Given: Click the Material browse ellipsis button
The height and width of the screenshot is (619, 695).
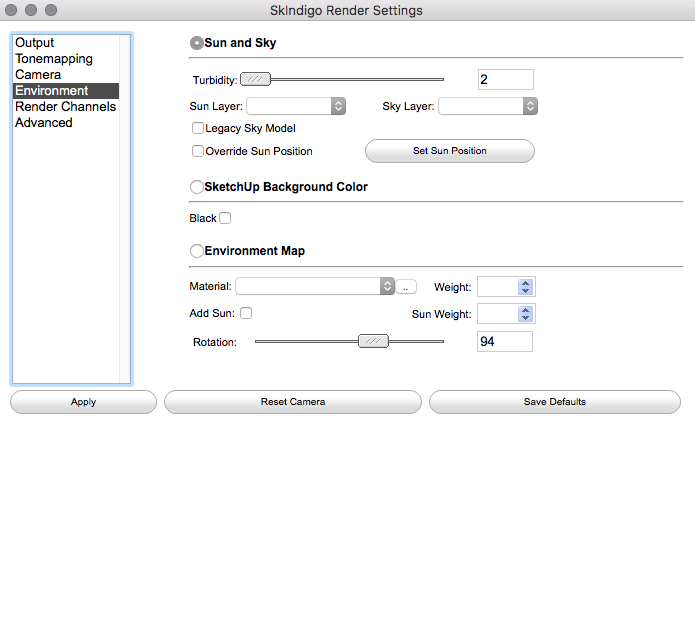Looking at the screenshot, I should [x=406, y=287].
